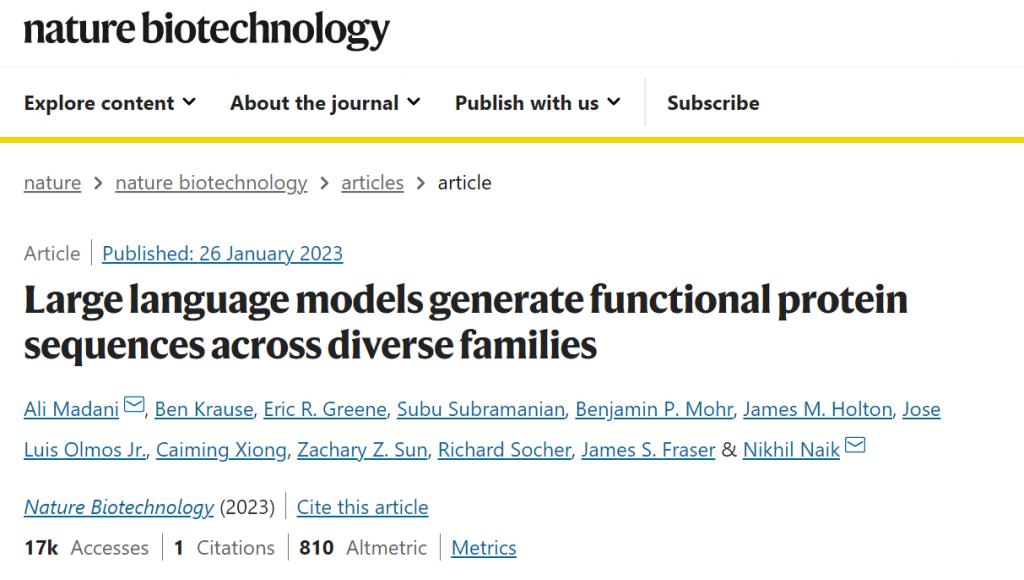This screenshot has height=580, width=1024.
Task: Click author Richard Socher's name
Action: [505, 450]
